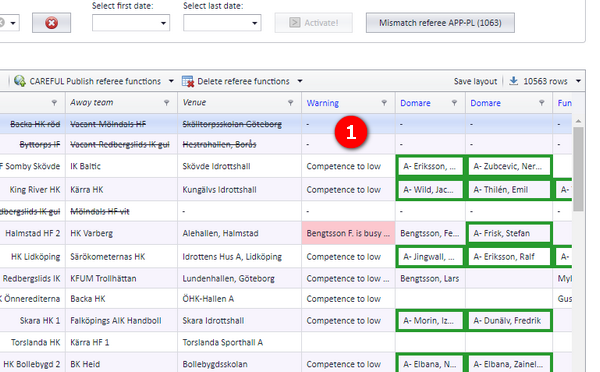Image resolution: width=600 pixels, height=372 pixels.
Task: Click Save layout
Action: [475, 81]
